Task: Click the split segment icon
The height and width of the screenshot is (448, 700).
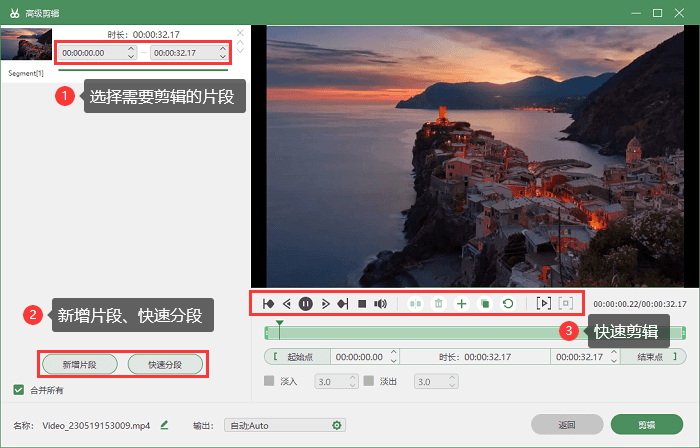Action: [415, 304]
